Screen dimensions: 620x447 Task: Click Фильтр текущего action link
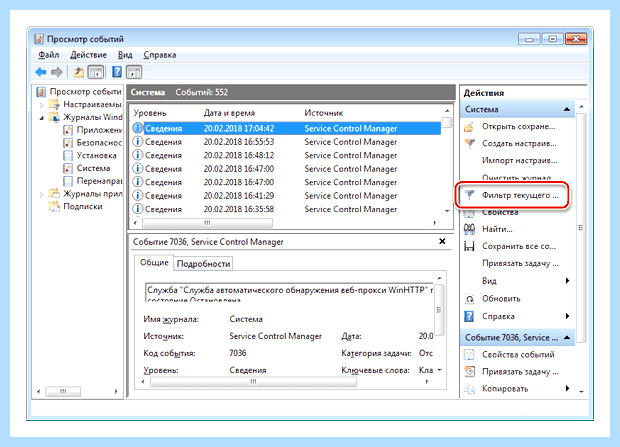click(x=520, y=195)
